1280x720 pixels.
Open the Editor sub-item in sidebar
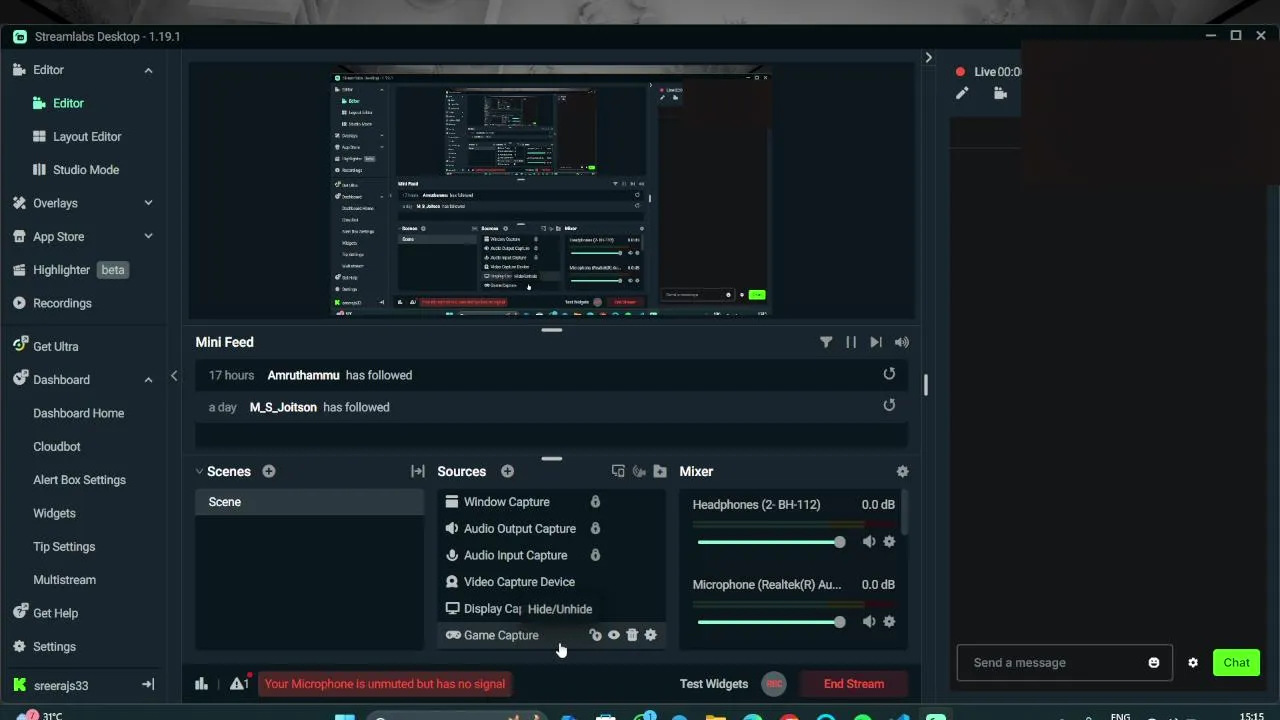tap(68, 103)
